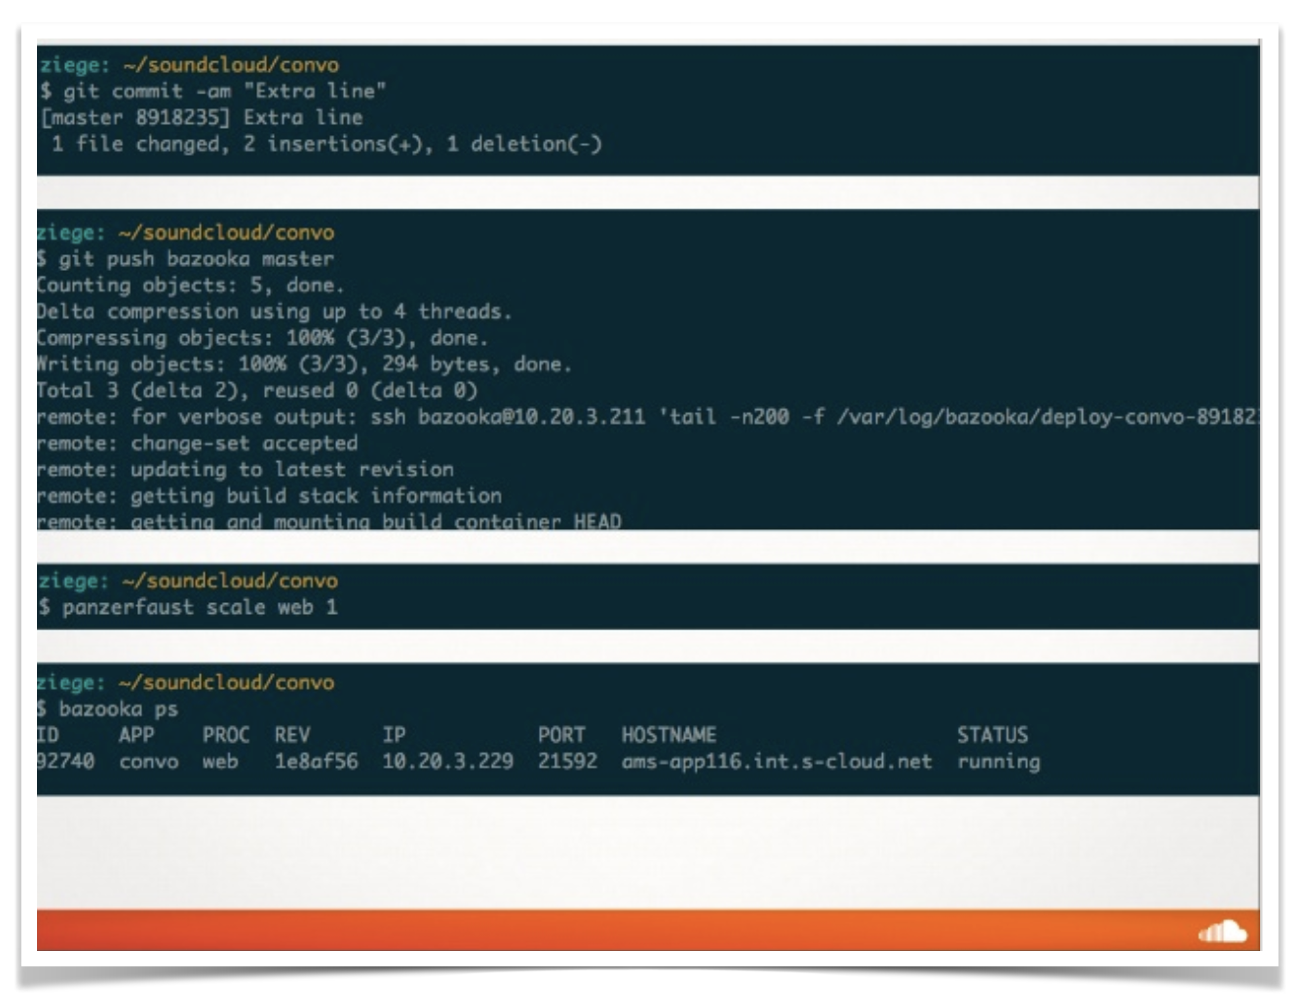Image resolution: width=1314 pixels, height=1006 pixels.
Task: Click the 'remote: for verbose output: ssh' line
Action: coord(648,417)
